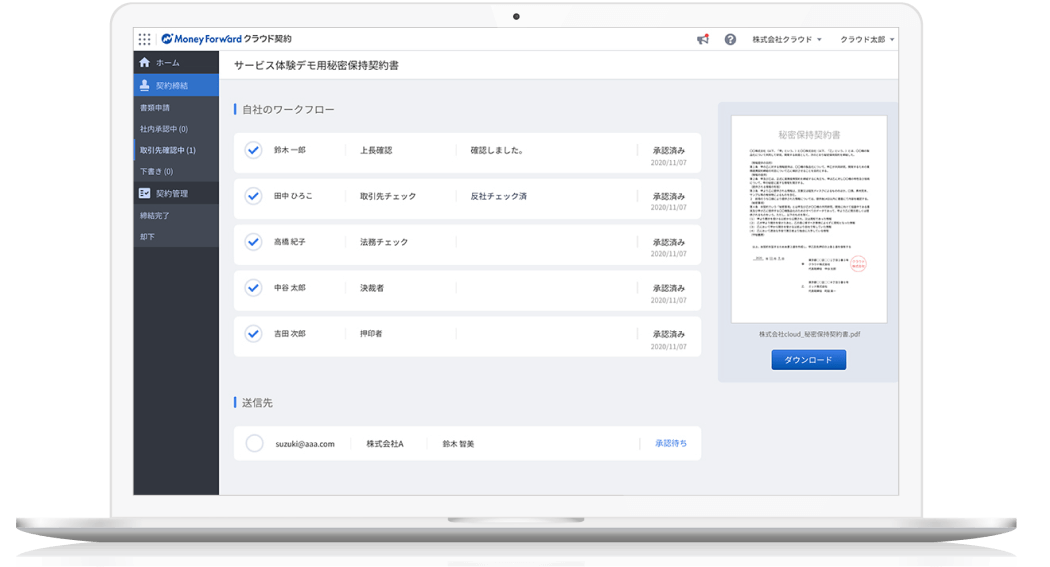Click the company name 株式会社A
Screen dimensions: 1050x567
coord(384,444)
